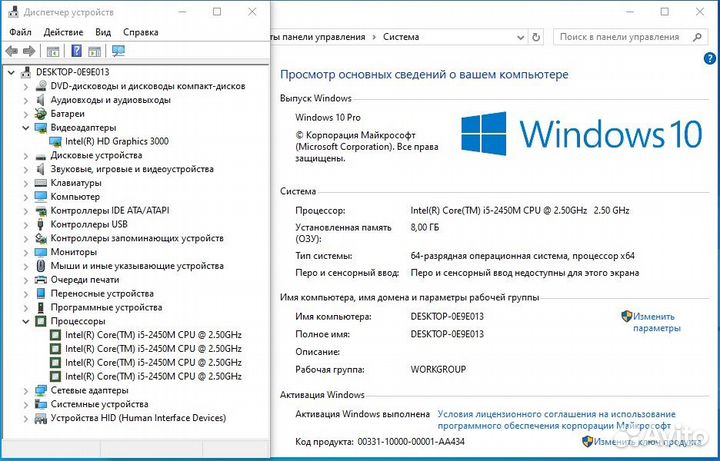The height and width of the screenshot is (461, 720).
Task: Click the Контроллеры USB icon
Action: [41, 224]
